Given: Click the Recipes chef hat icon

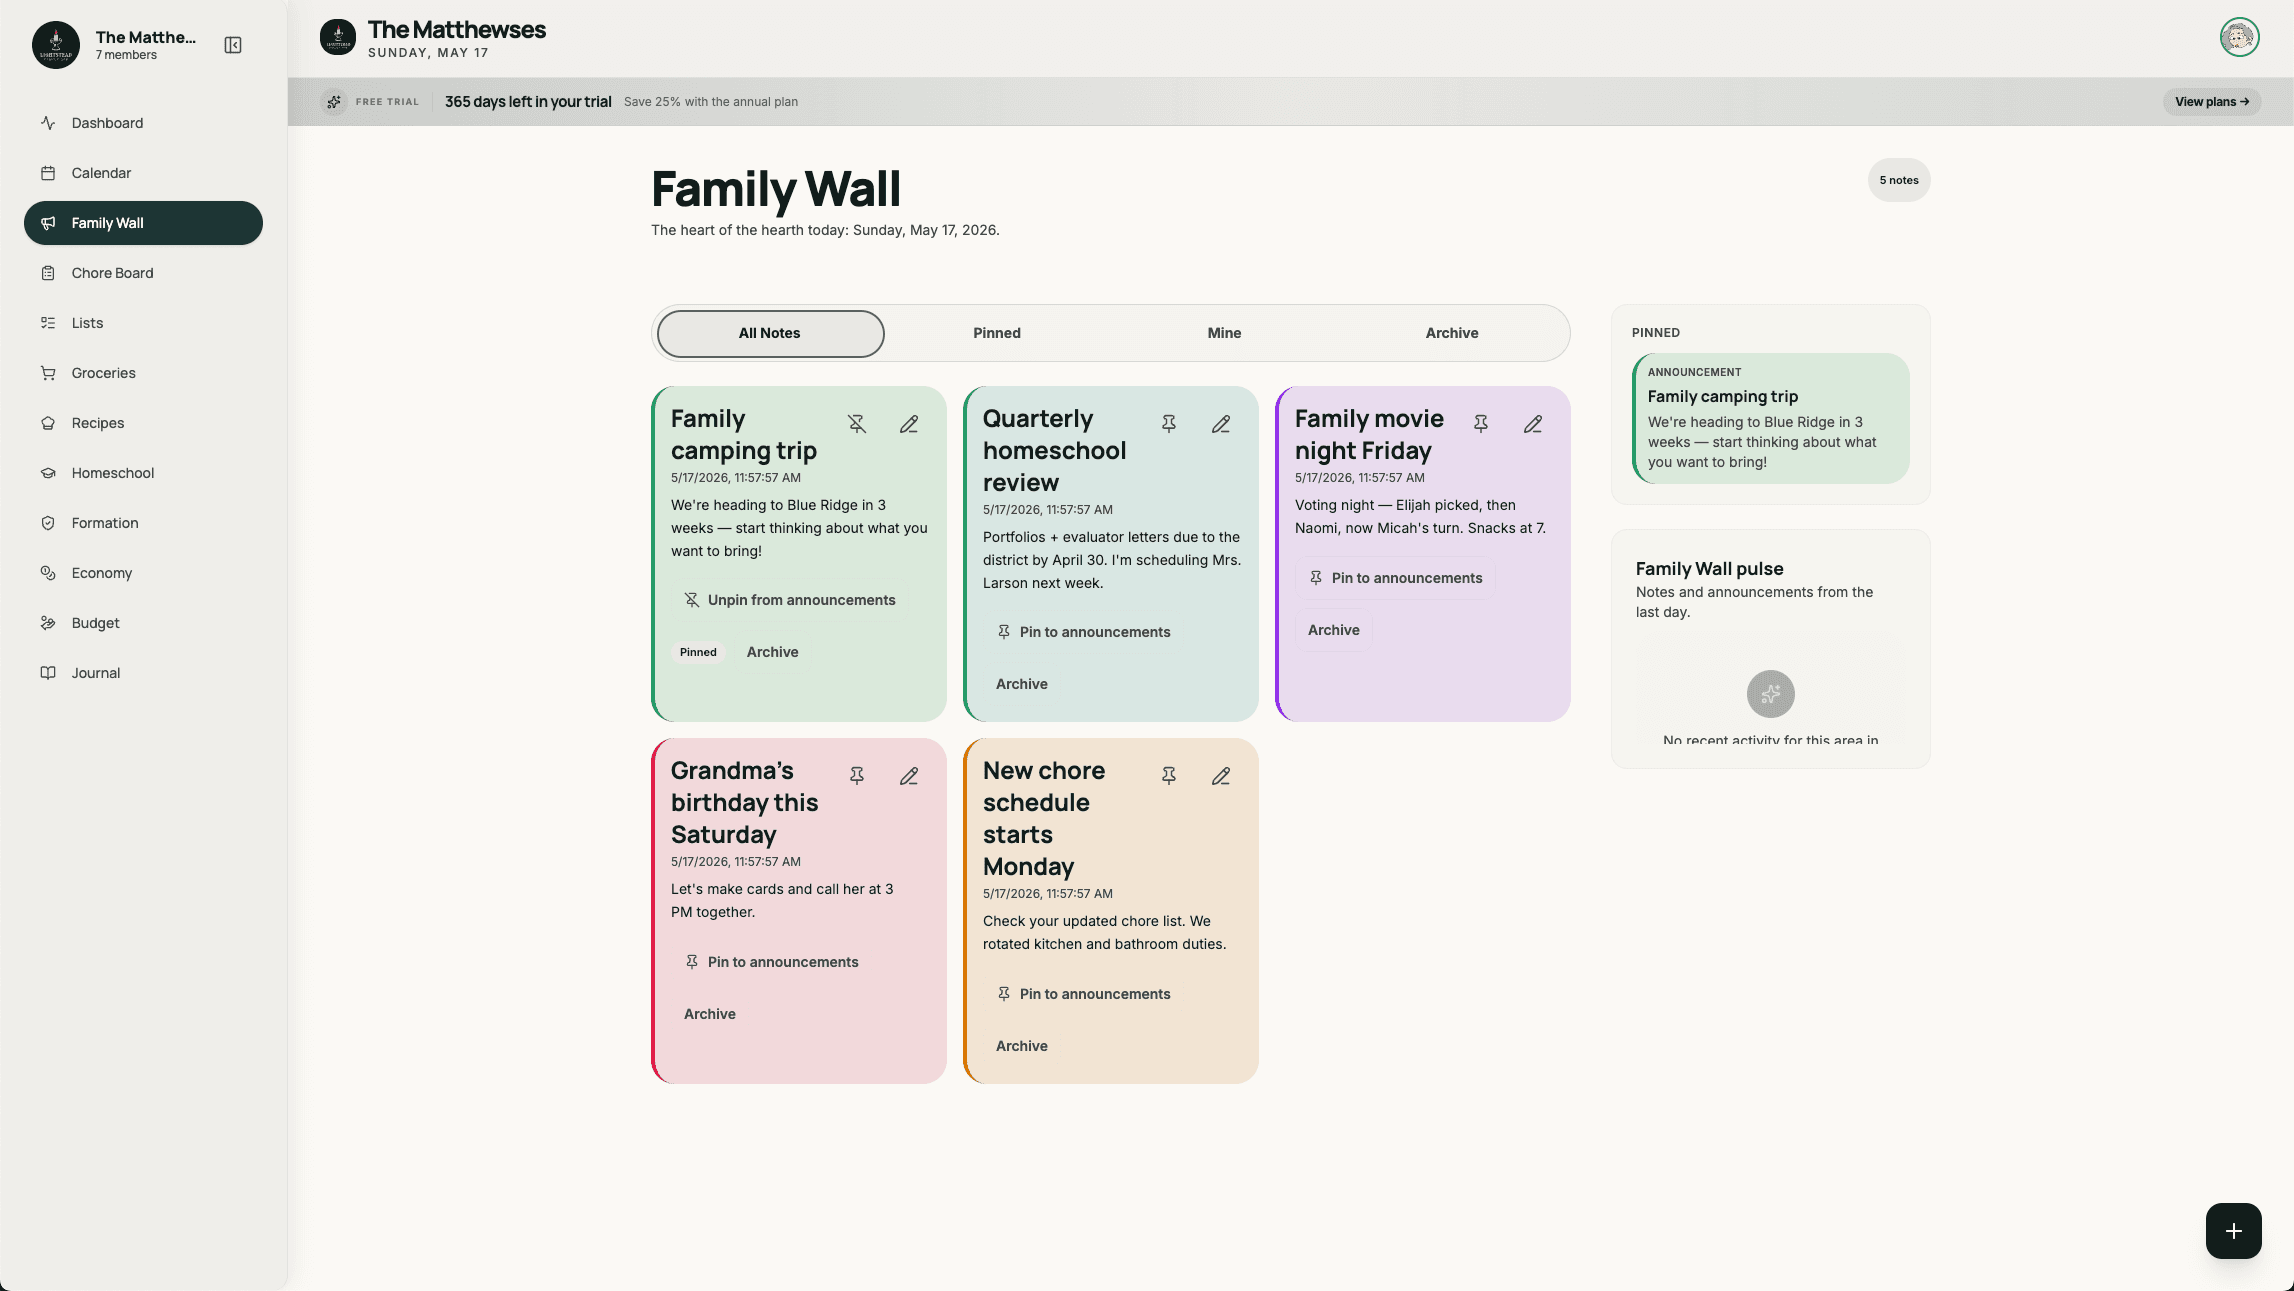Looking at the screenshot, I should click(x=48, y=423).
